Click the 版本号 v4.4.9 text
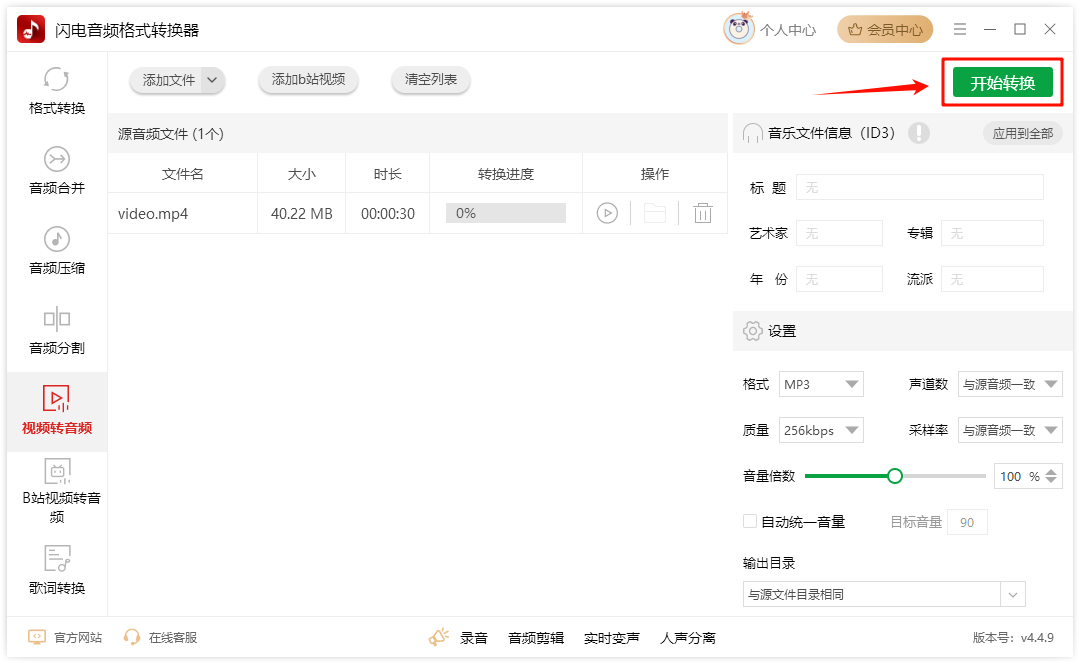The width and height of the screenshot is (1080, 664). point(1013,637)
